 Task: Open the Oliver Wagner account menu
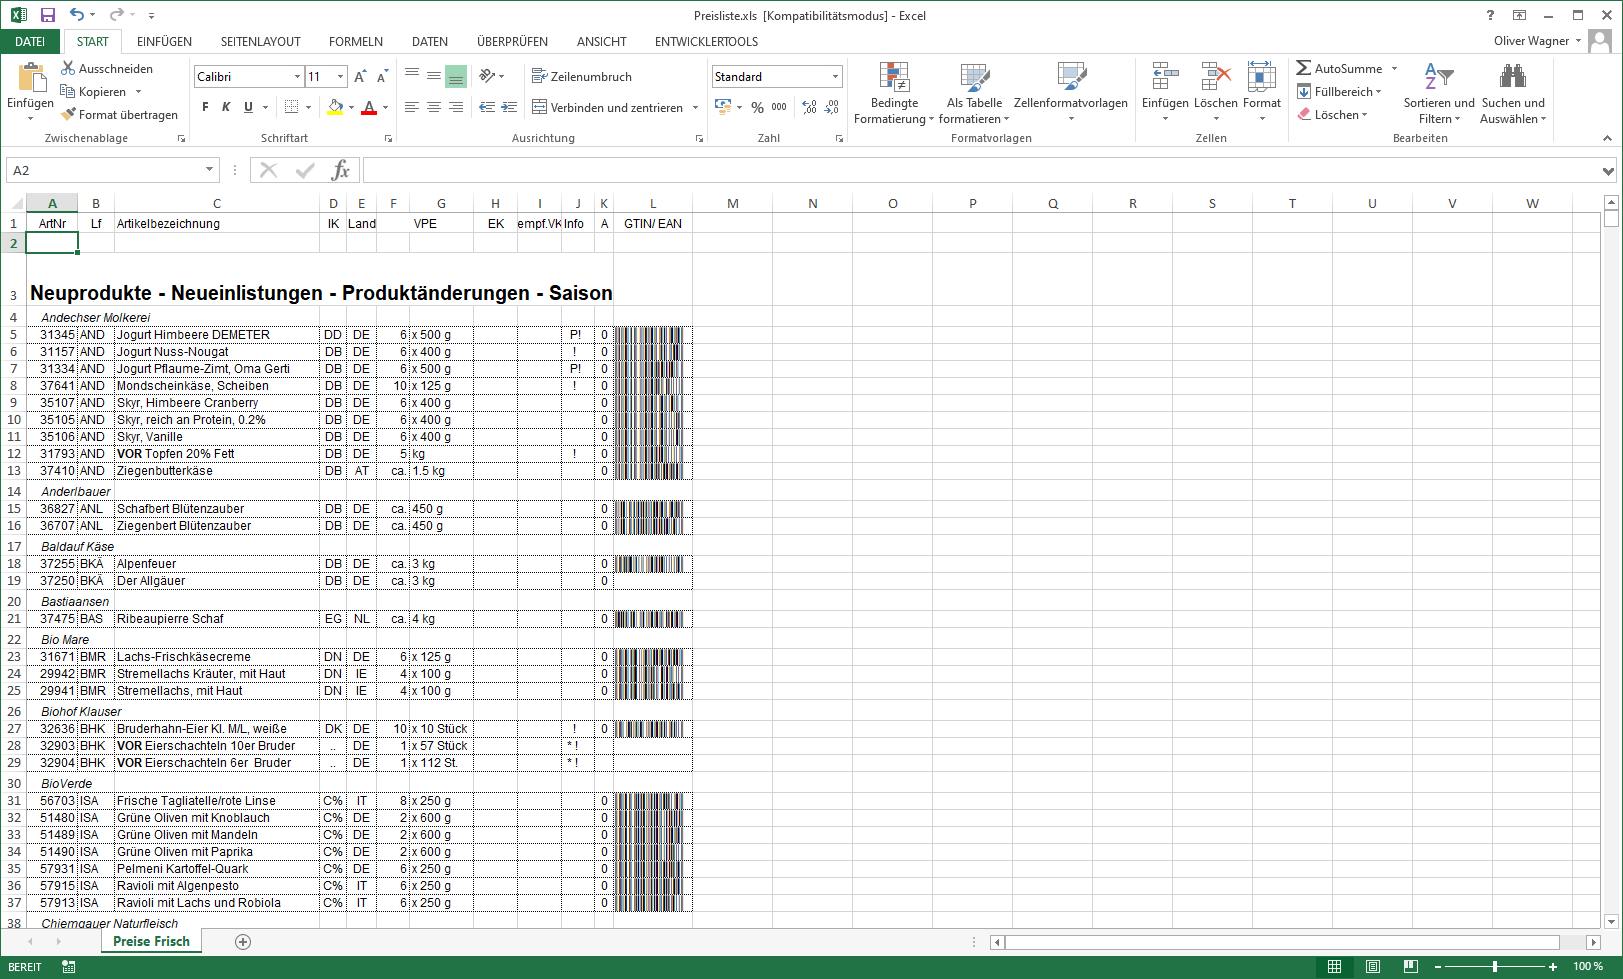(1537, 41)
